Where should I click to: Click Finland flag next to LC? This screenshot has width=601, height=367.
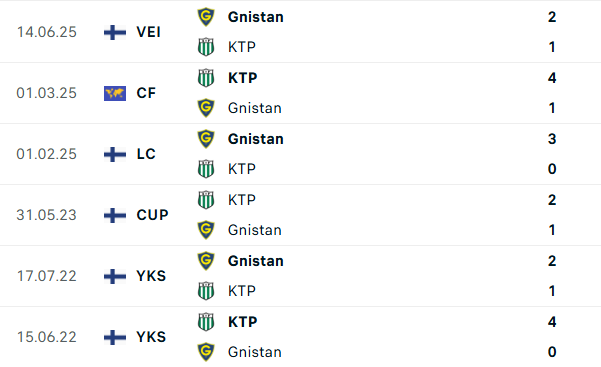coord(115,154)
